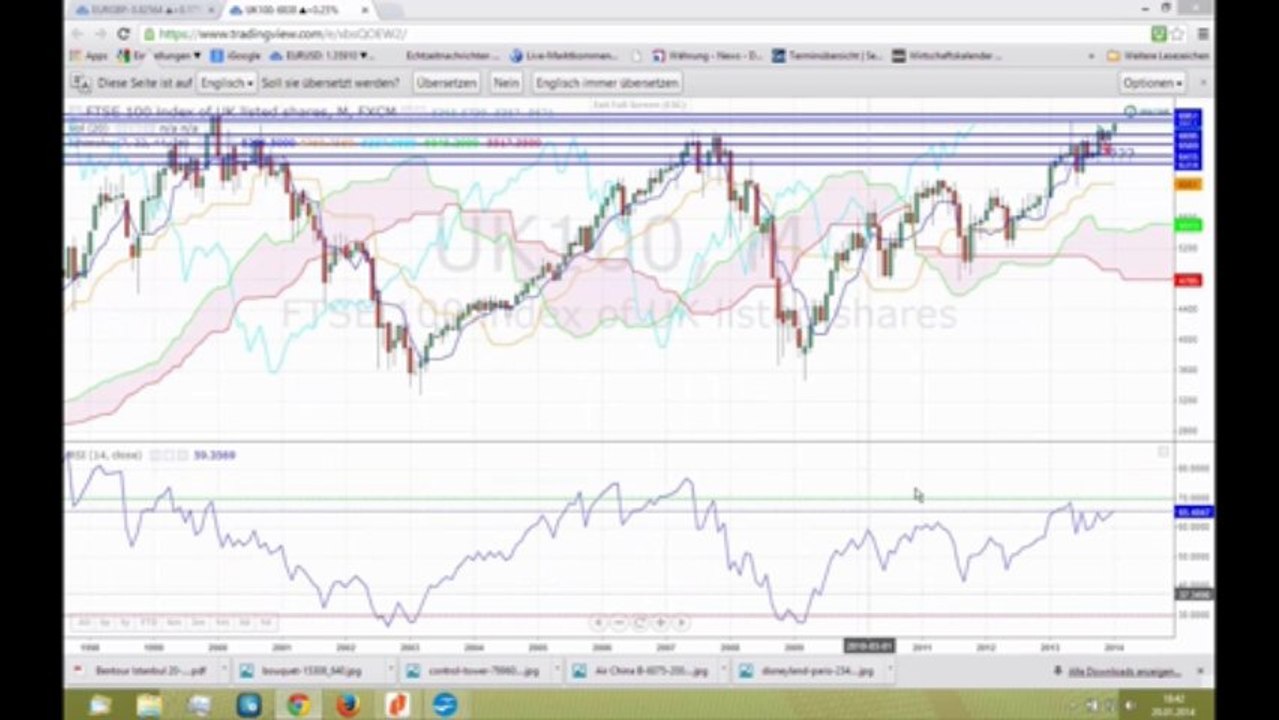Click the red price label on axis
The height and width of the screenshot is (720, 1279).
[x=1188, y=281]
